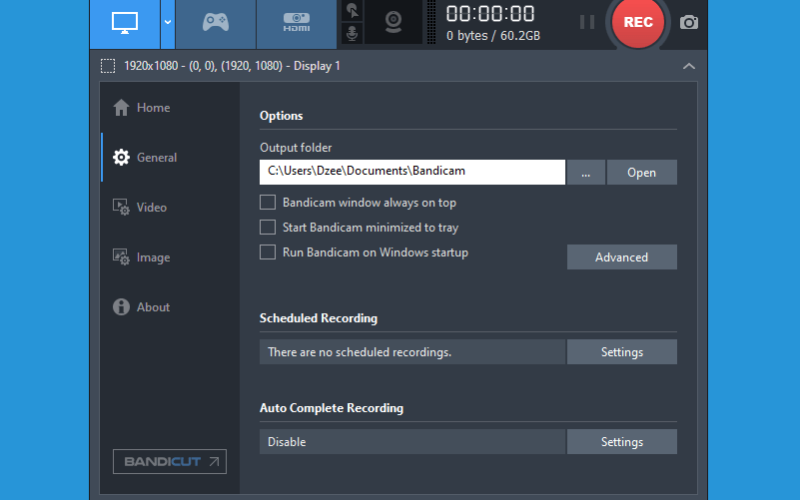Click the 'There are no scheduled recordings.' text
The width and height of the screenshot is (800, 500).
click(x=360, y=353)
